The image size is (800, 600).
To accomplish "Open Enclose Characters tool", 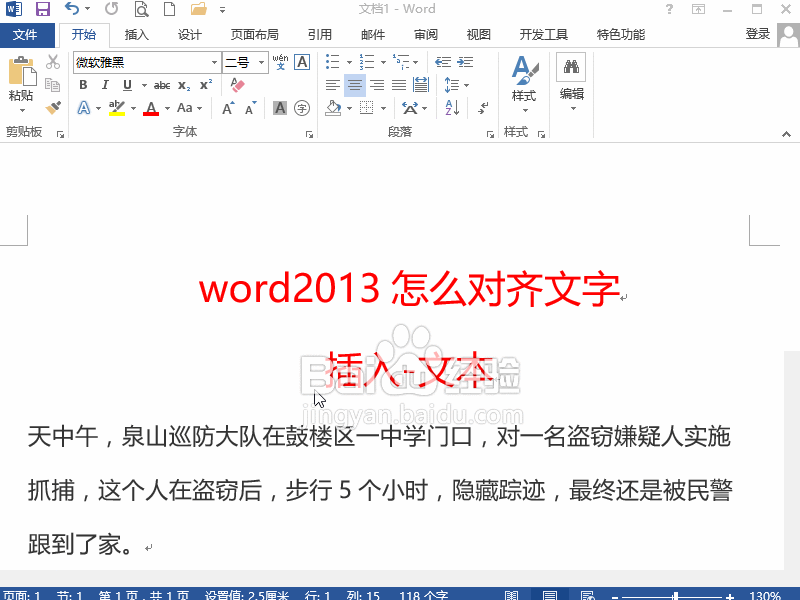I will (302, 108).
